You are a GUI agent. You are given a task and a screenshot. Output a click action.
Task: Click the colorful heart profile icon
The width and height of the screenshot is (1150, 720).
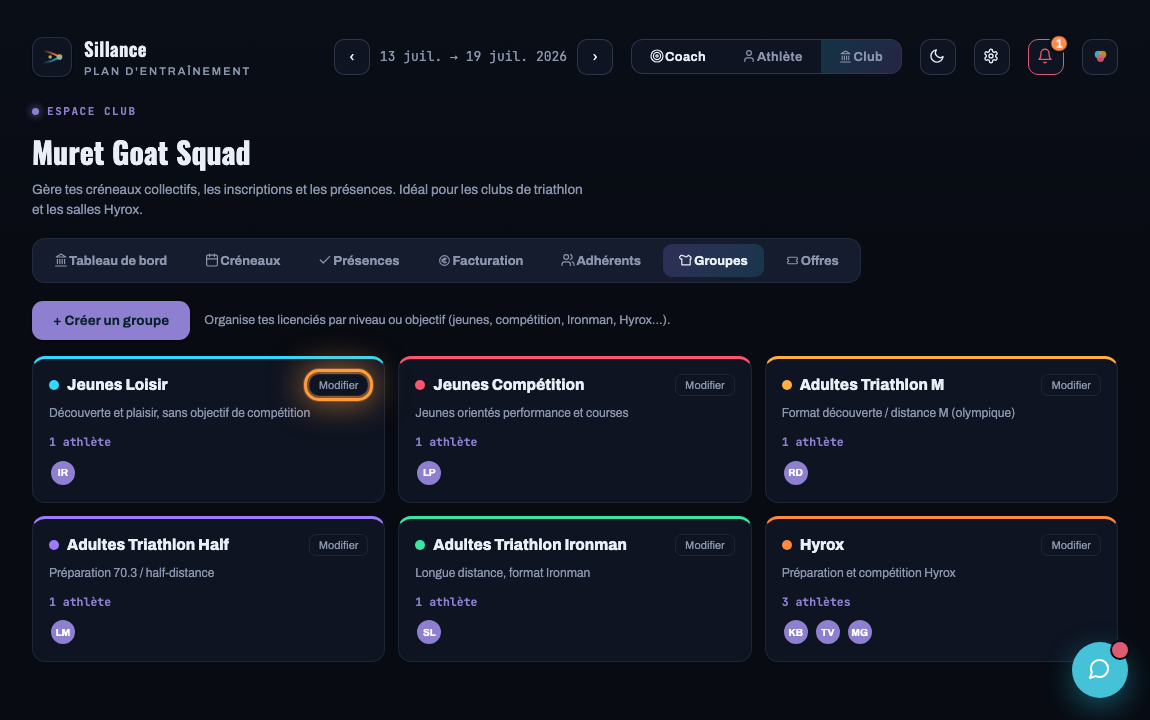point(1100,56)
